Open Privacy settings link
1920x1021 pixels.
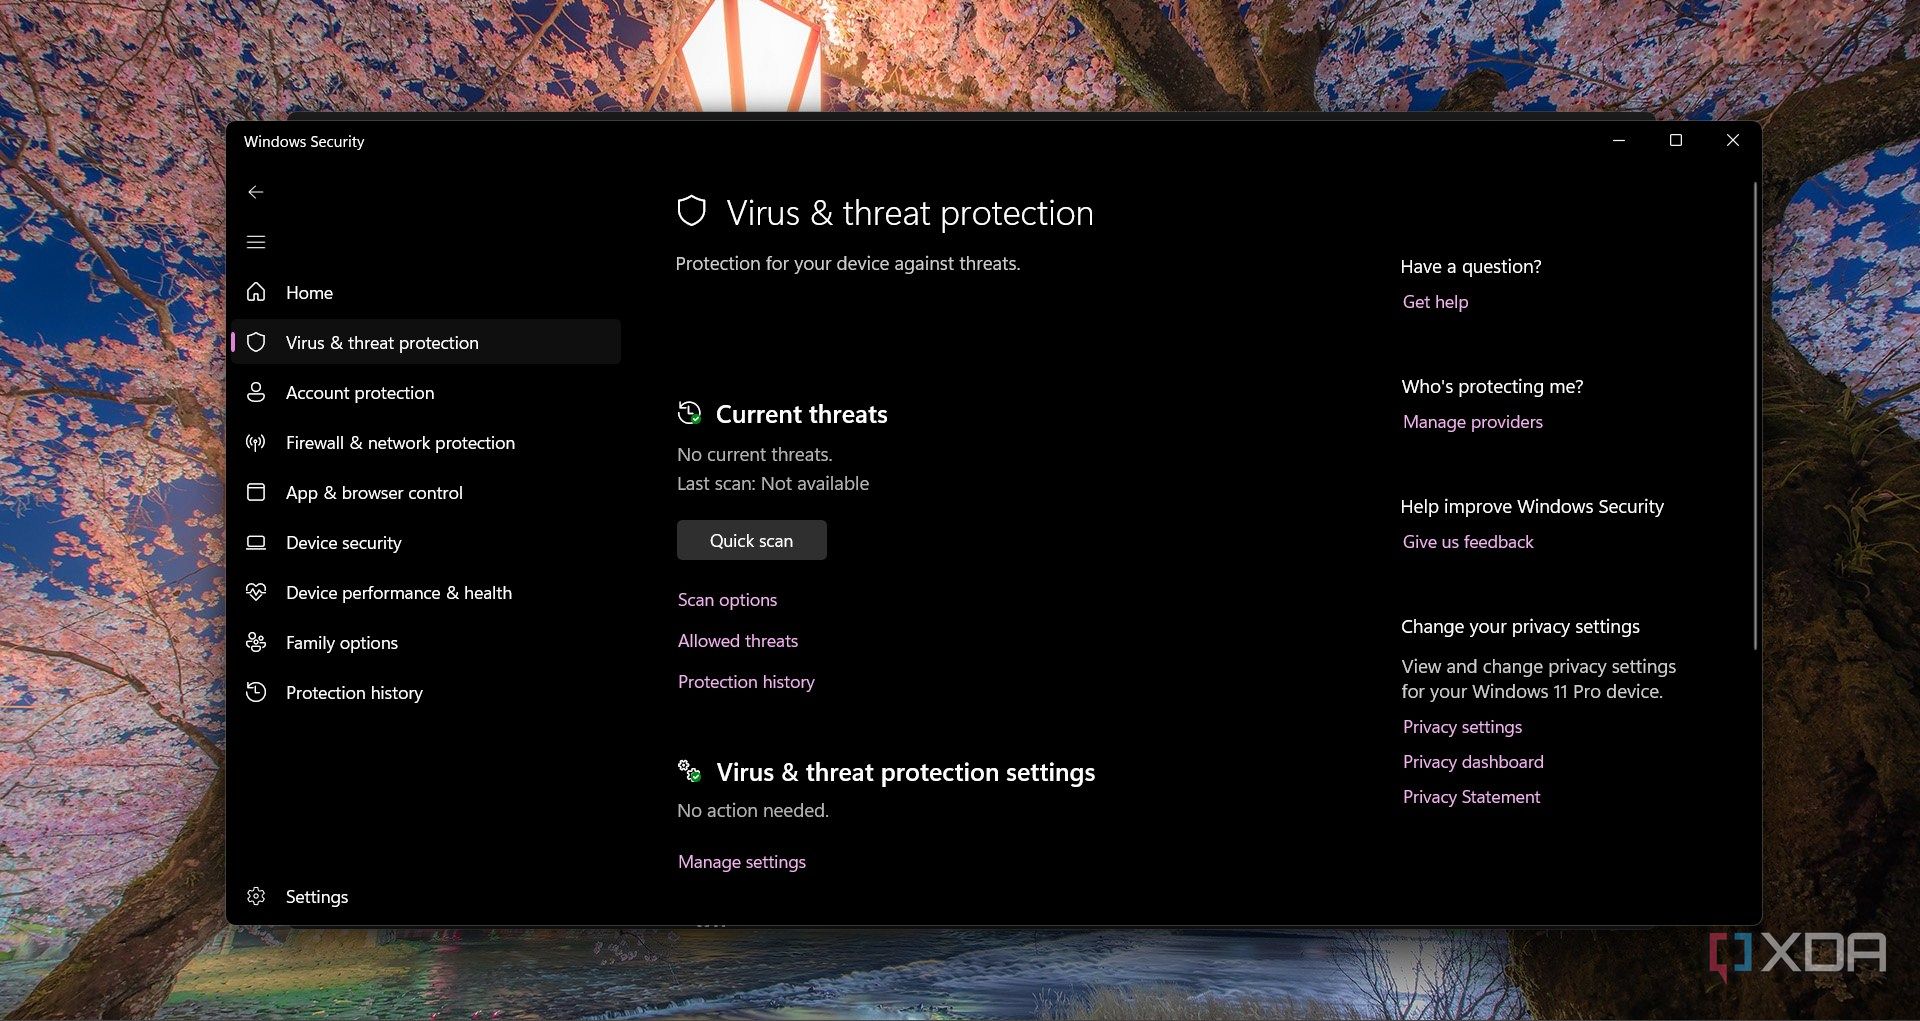[1462, 727]
